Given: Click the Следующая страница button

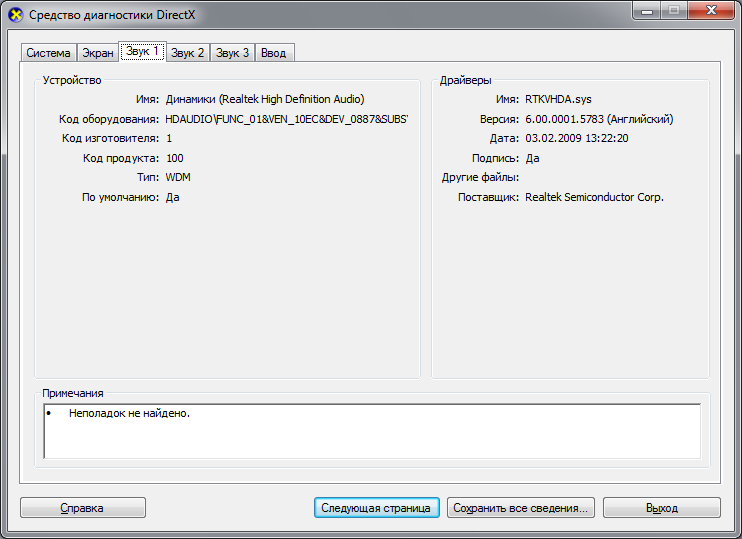Looking at the screenshot, I should (376, 508).
